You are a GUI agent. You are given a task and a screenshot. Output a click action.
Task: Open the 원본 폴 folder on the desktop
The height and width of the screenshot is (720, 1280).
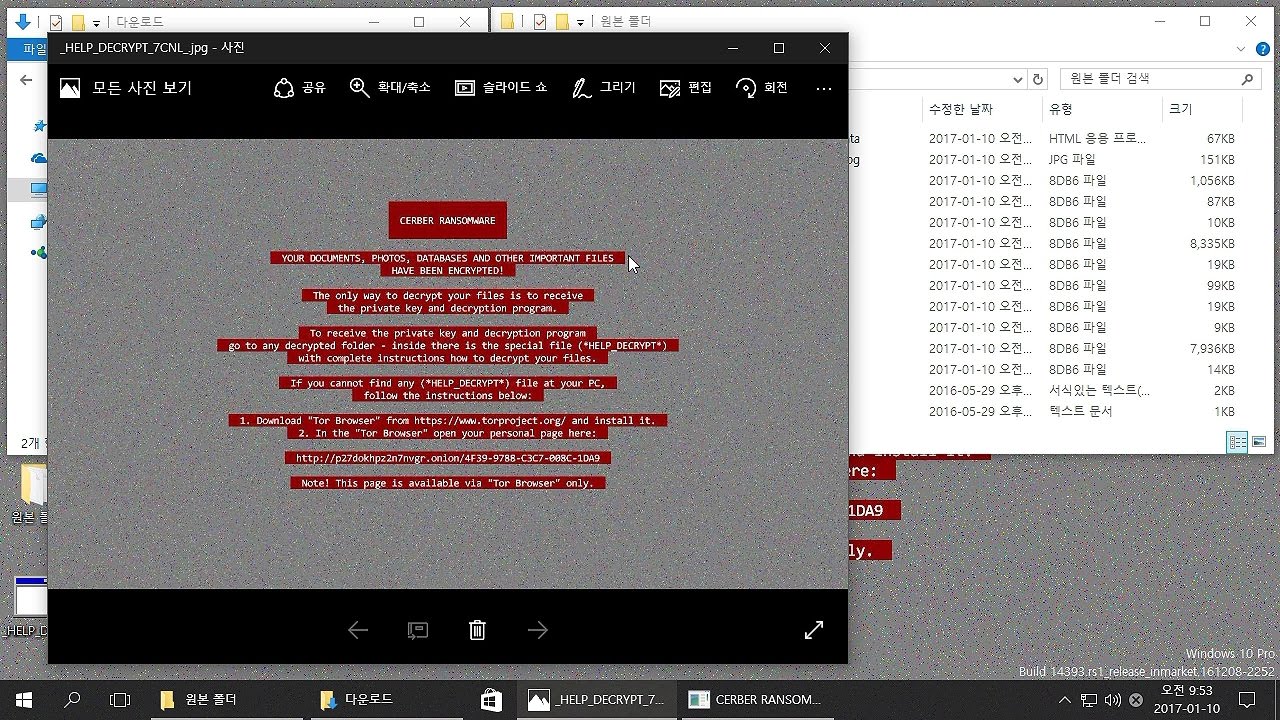click(32, 494)
